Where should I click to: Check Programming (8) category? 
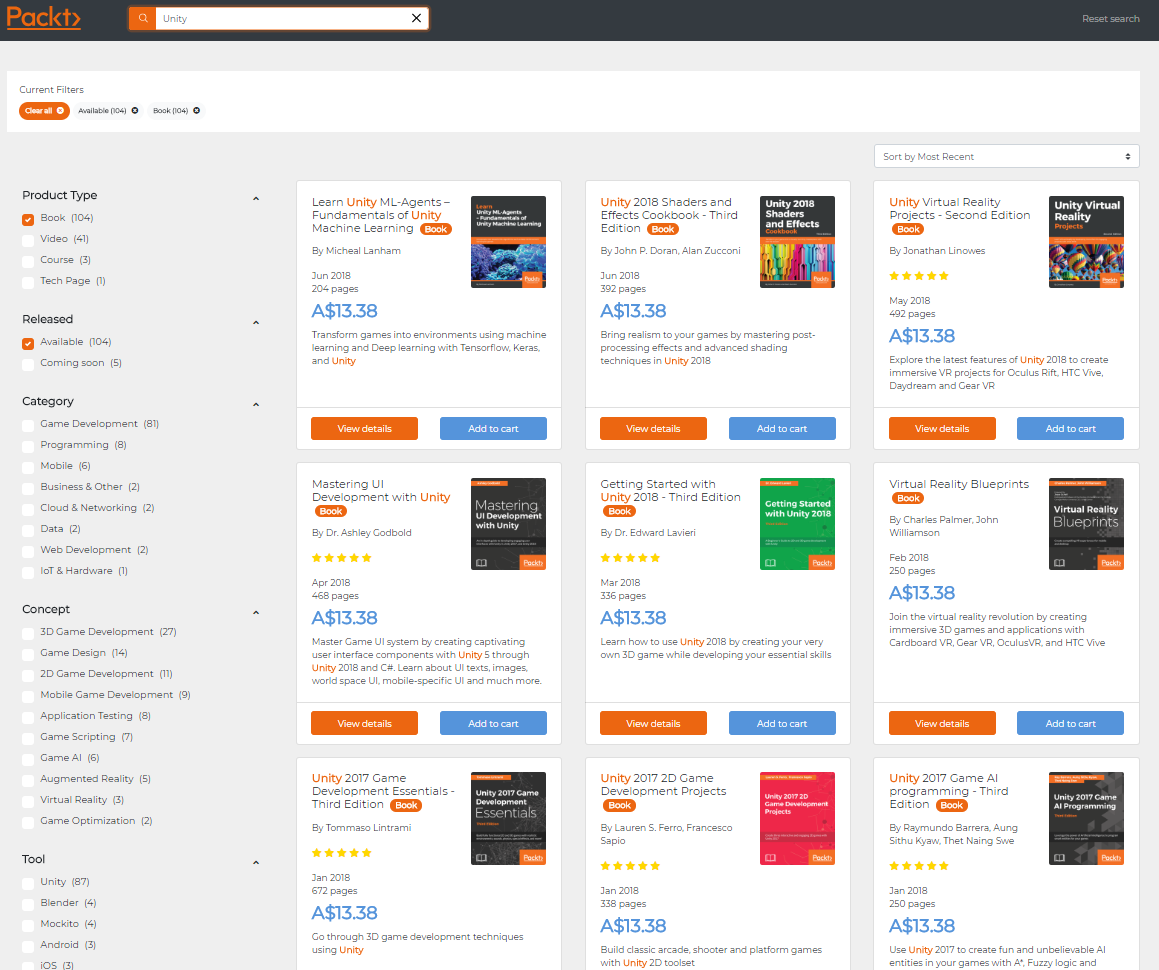(x=28, y=447)
